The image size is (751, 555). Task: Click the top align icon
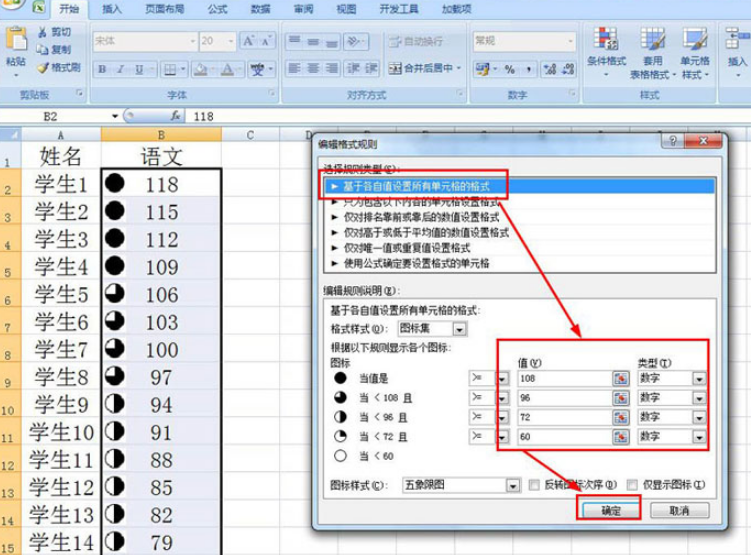295,41
